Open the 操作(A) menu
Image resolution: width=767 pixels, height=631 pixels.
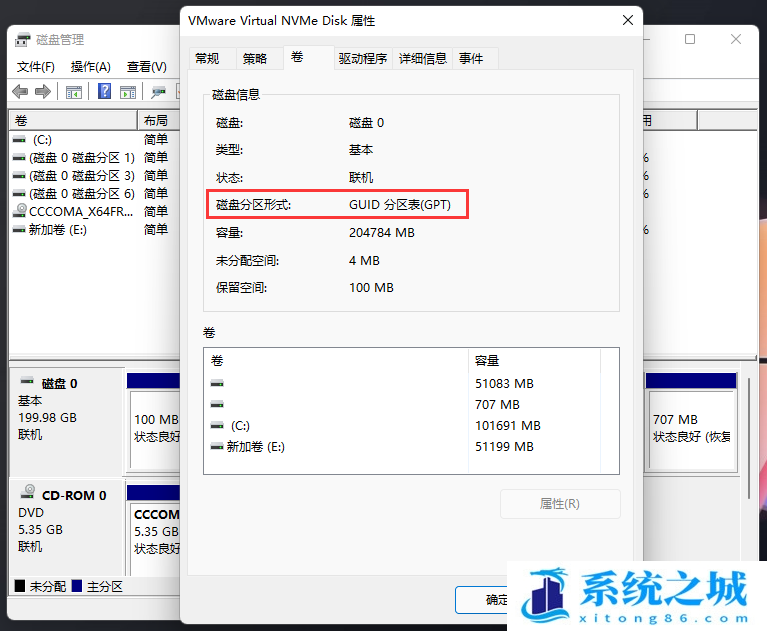pos(90,67)
